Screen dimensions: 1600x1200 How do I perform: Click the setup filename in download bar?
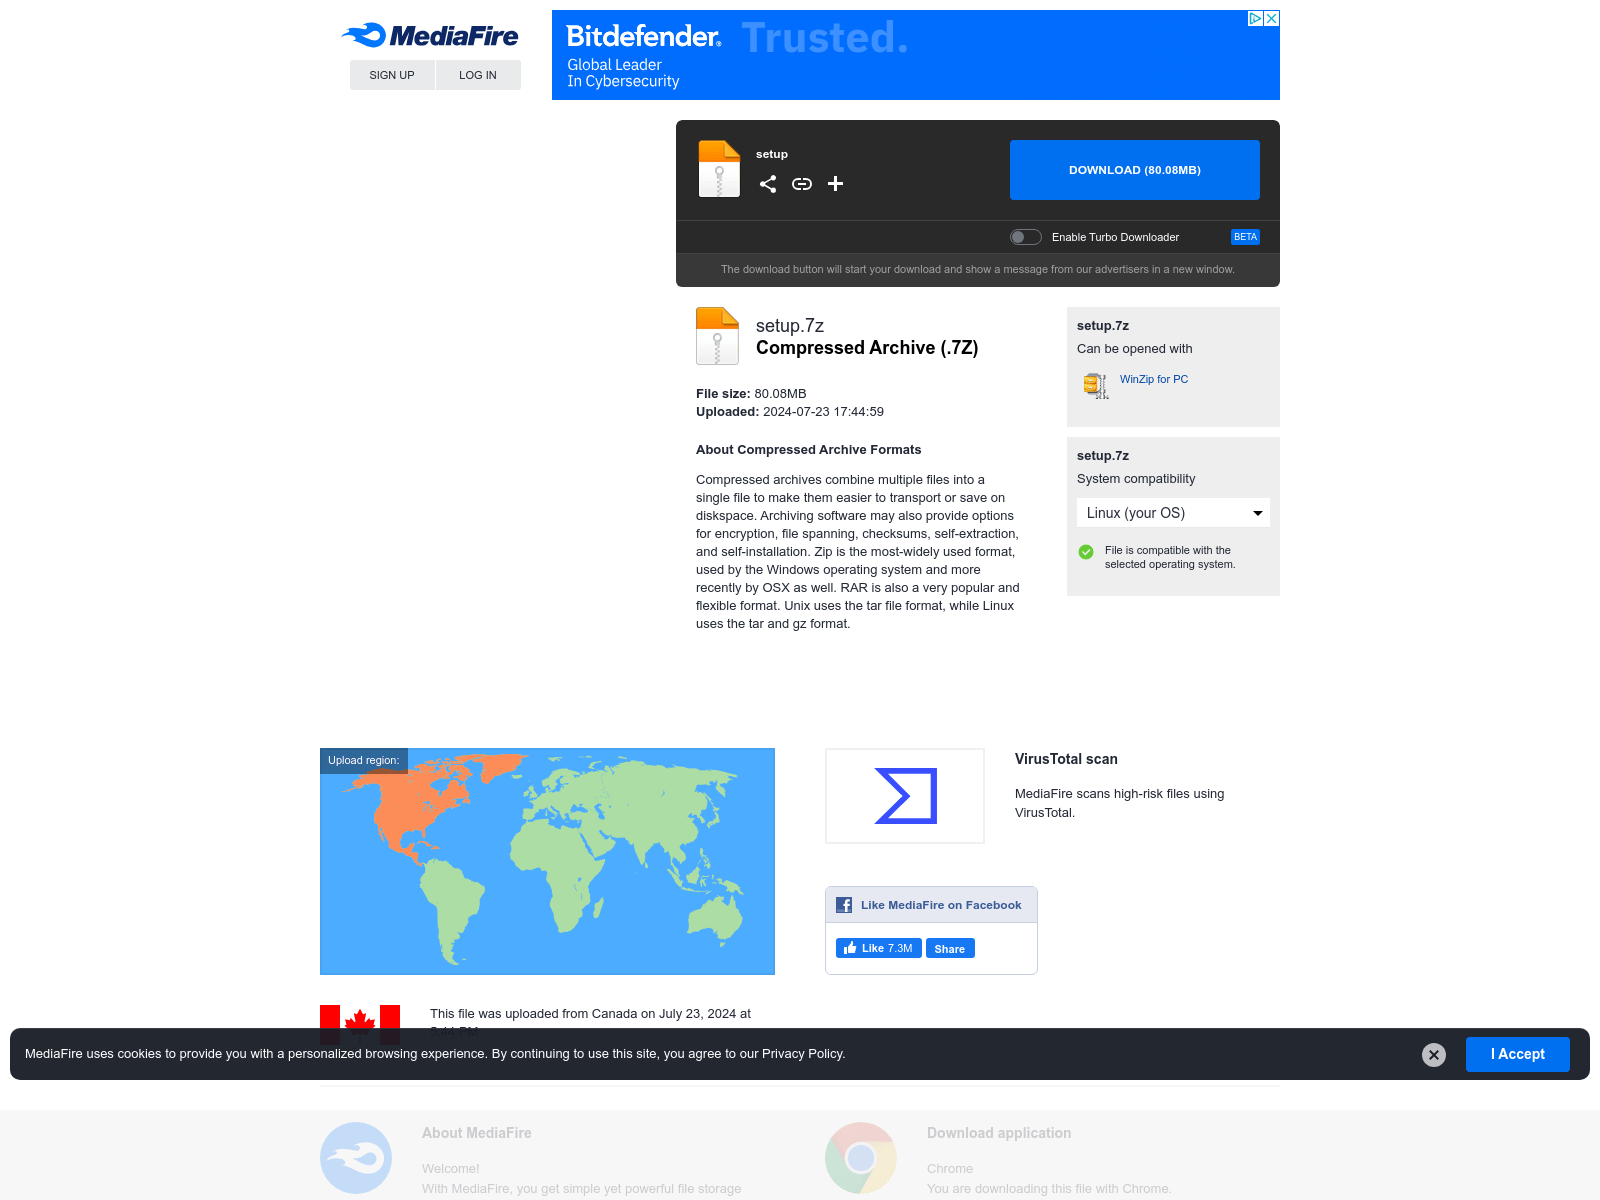[x=772, y=154]
